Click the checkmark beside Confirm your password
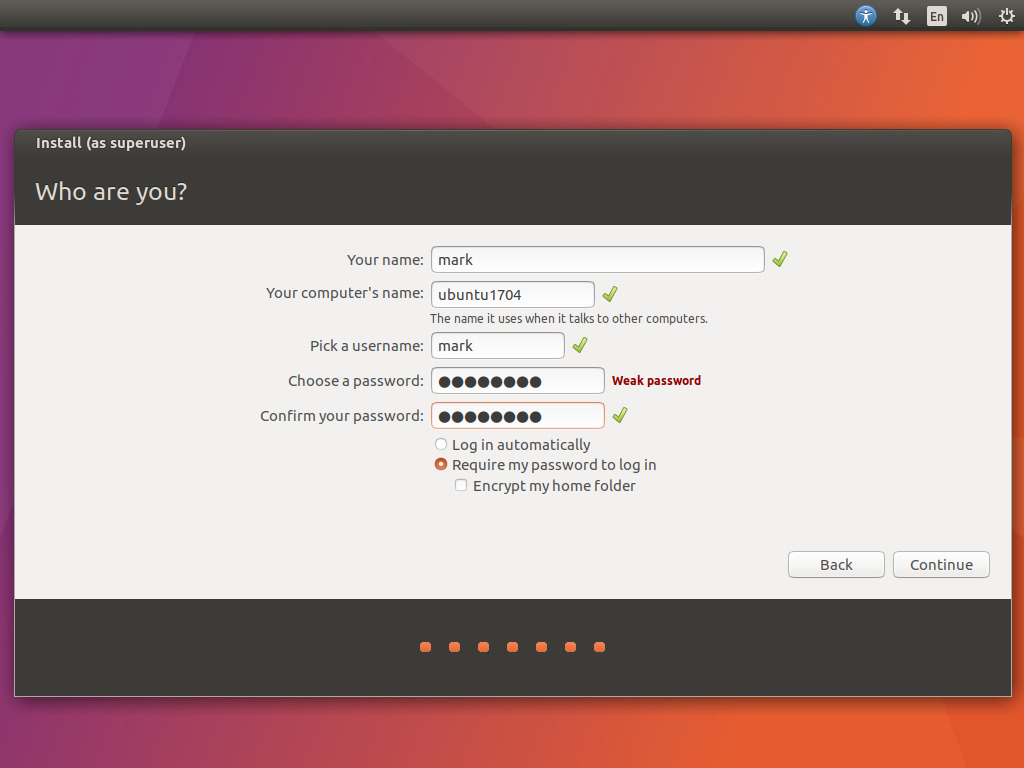The height and width of the screenshot is (768, 1024). (x=620, y=415)
